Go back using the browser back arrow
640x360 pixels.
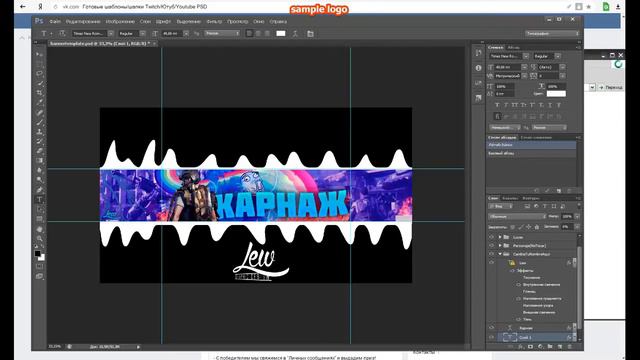click(22, 7)
